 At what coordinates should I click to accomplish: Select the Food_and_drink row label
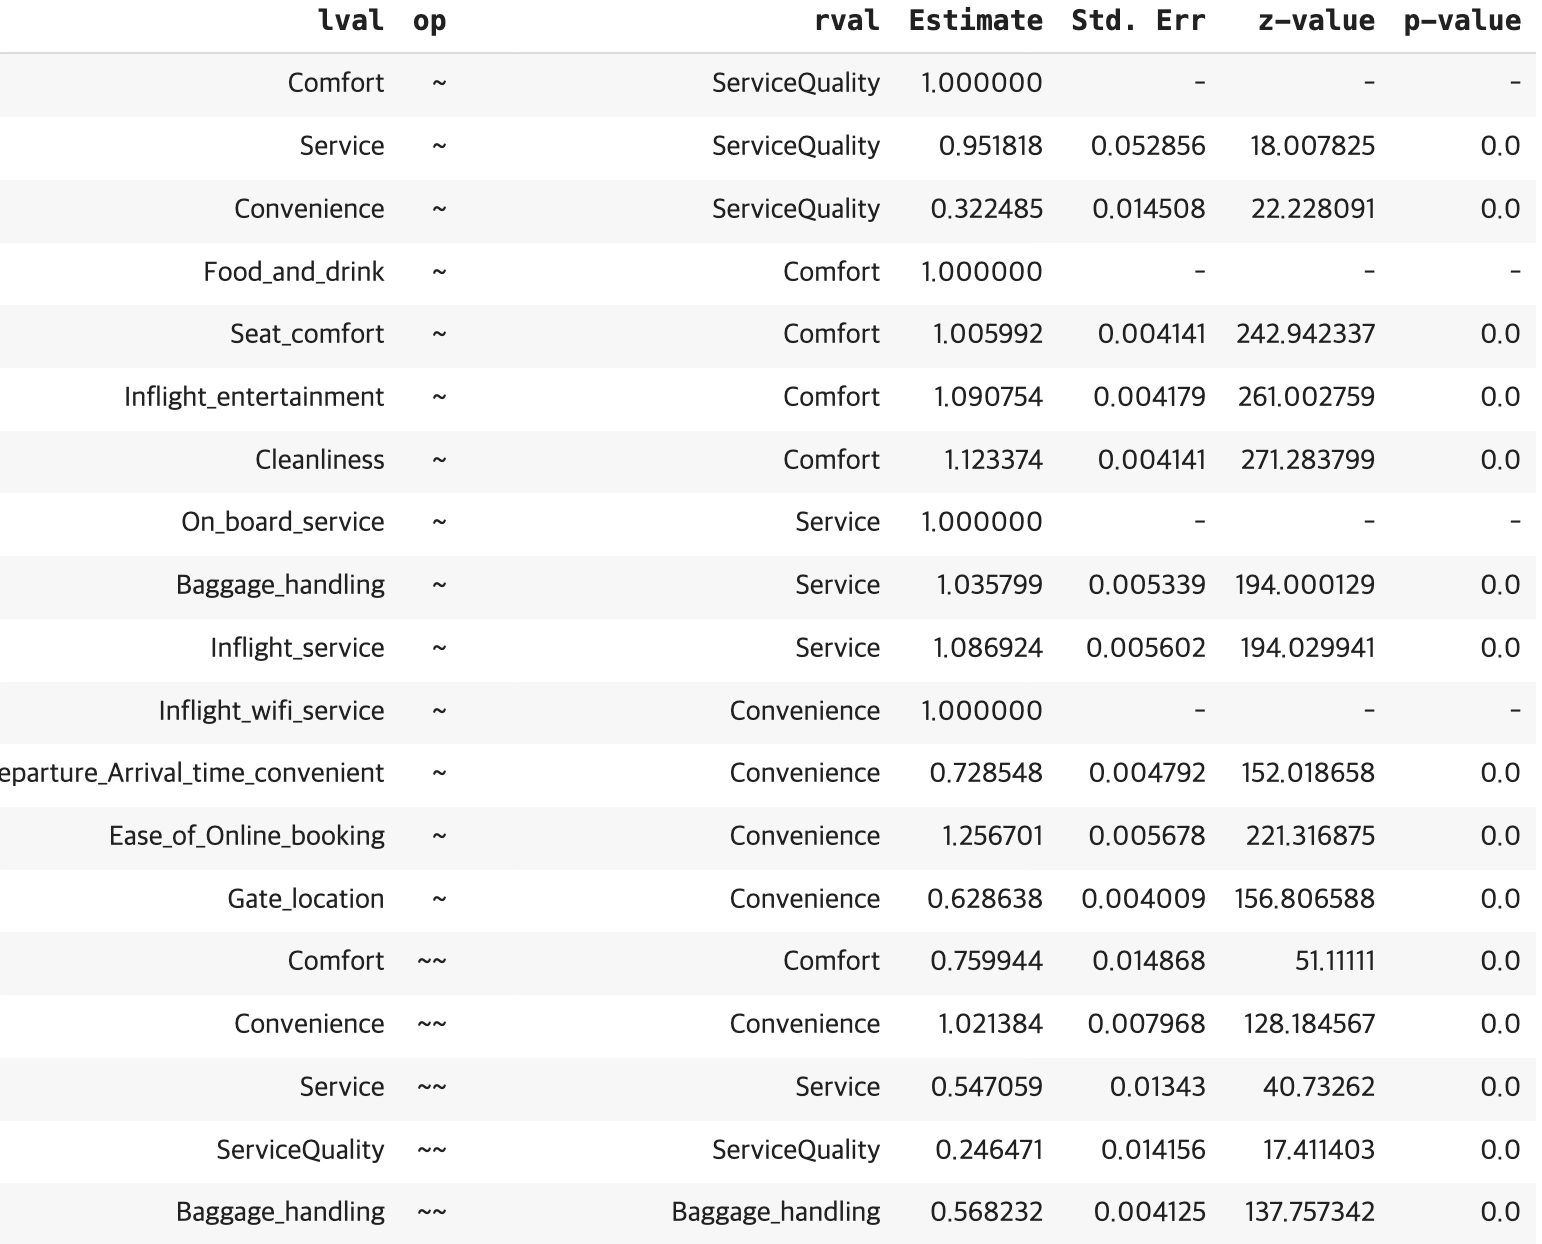point(293,271)
